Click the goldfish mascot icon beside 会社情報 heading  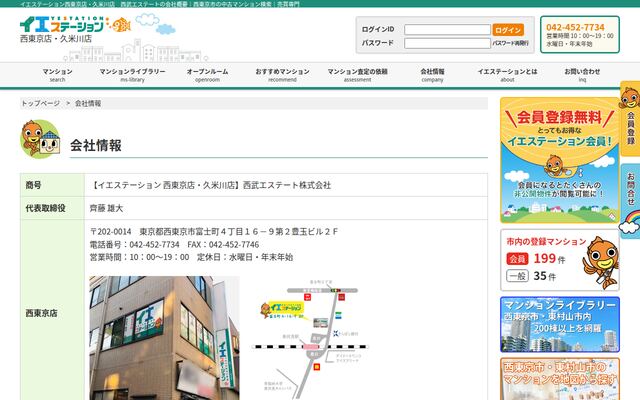pos(40,139)
